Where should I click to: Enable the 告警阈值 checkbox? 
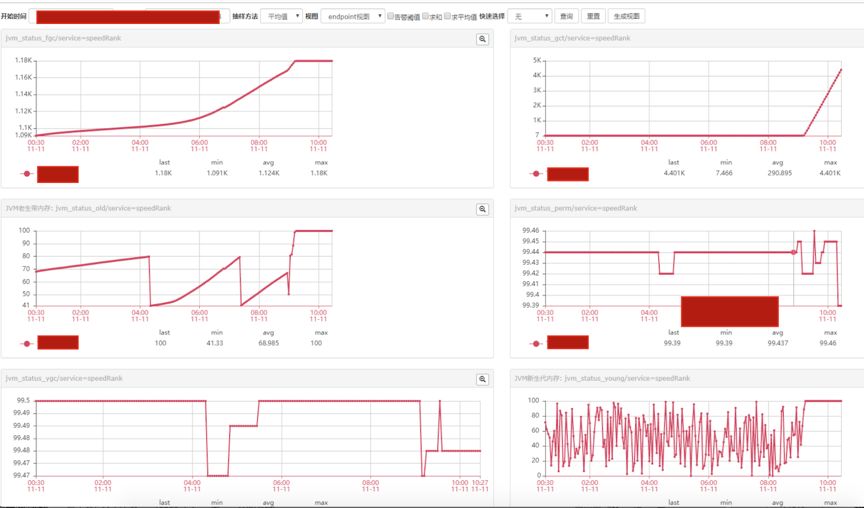(391, 16)
